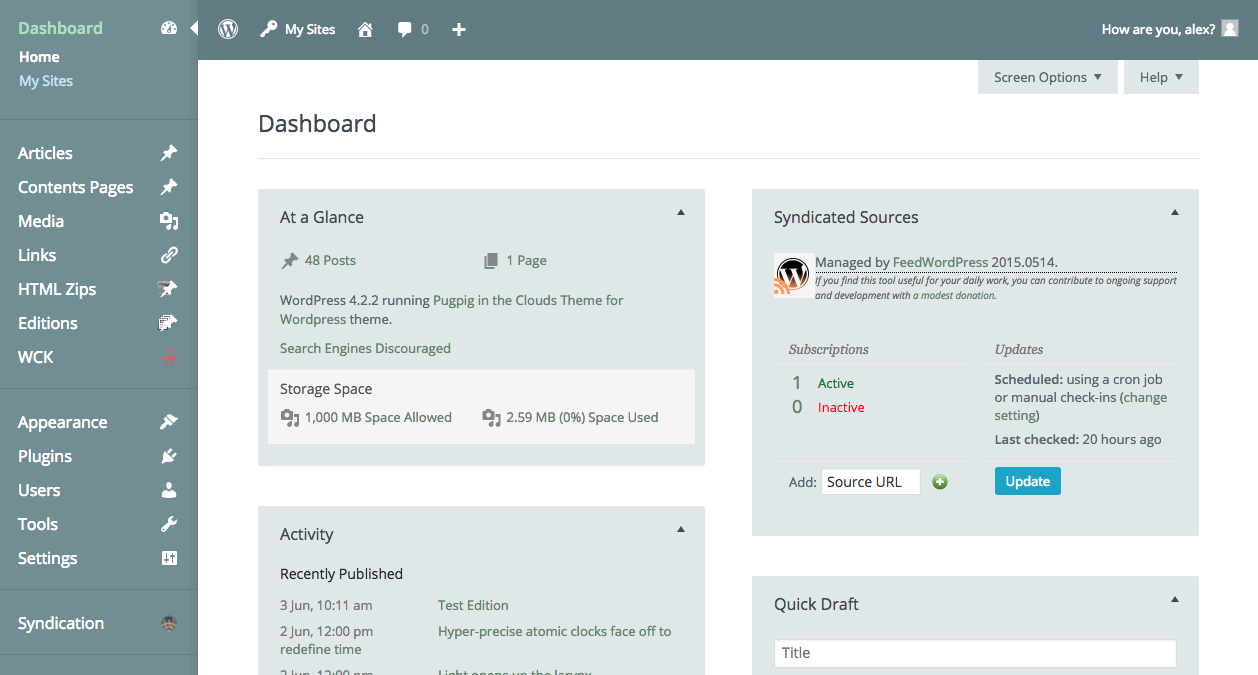Click 2.59 MB (0%) Space Used link
Viewport: 1258px width, 675px height.
(582, 417)
